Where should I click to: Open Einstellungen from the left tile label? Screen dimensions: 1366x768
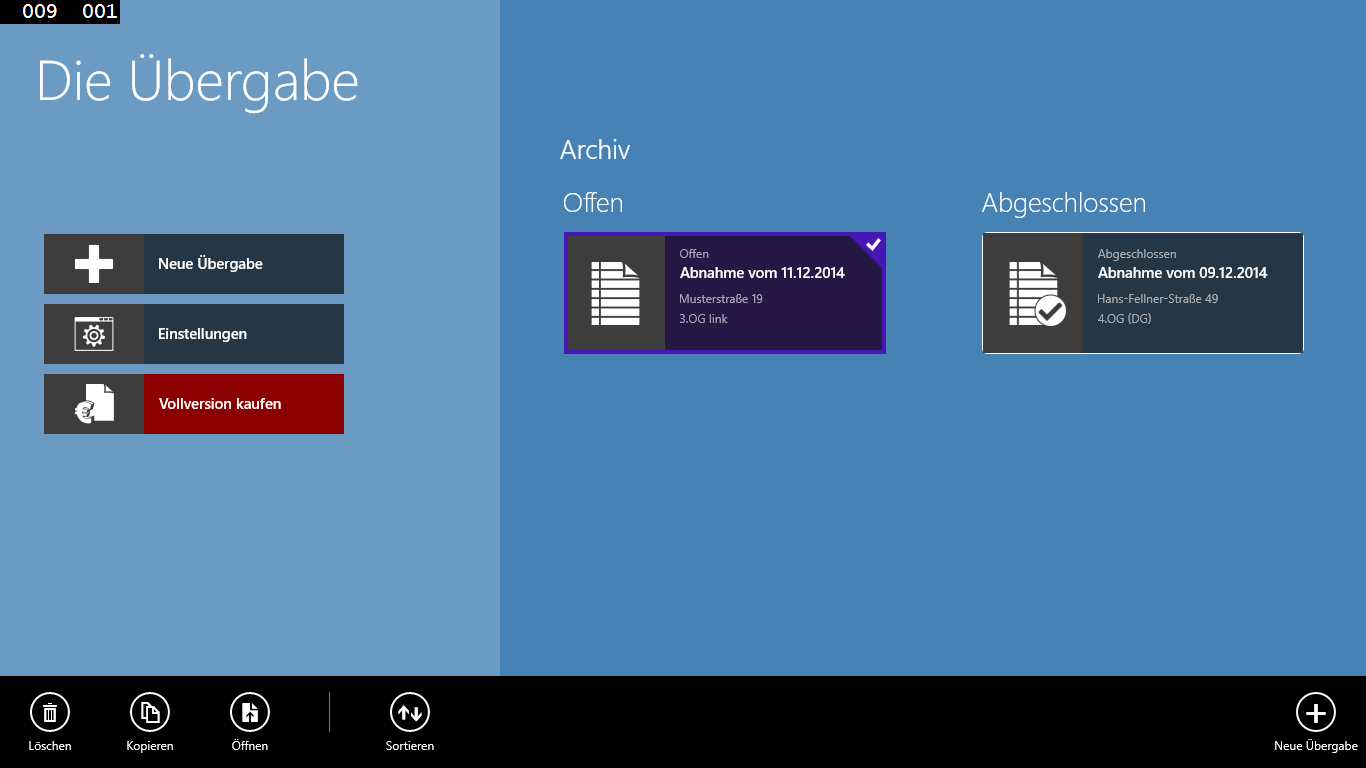tap(203, 334)
